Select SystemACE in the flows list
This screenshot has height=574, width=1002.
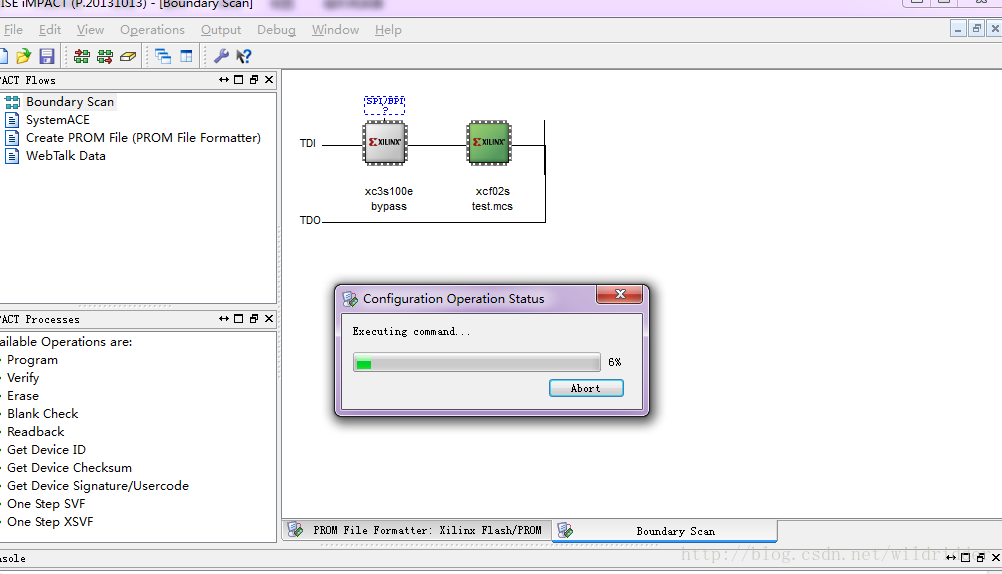tap(58, 120)
